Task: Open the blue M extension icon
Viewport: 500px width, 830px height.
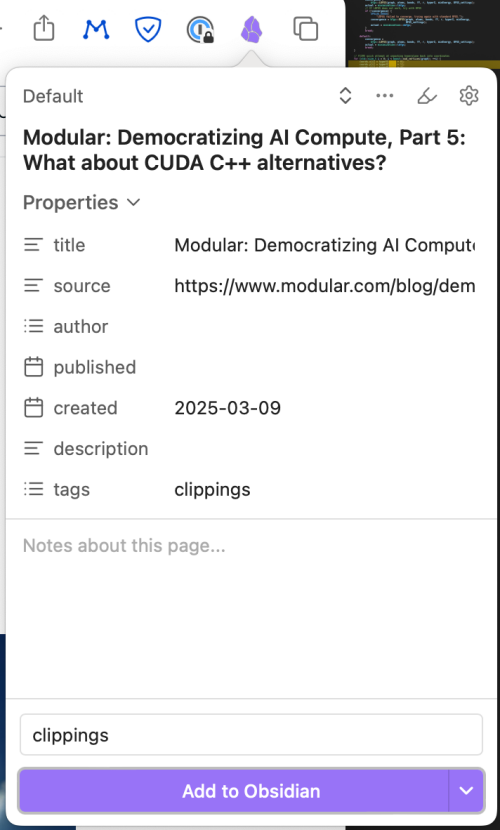Action: point(96,29)
